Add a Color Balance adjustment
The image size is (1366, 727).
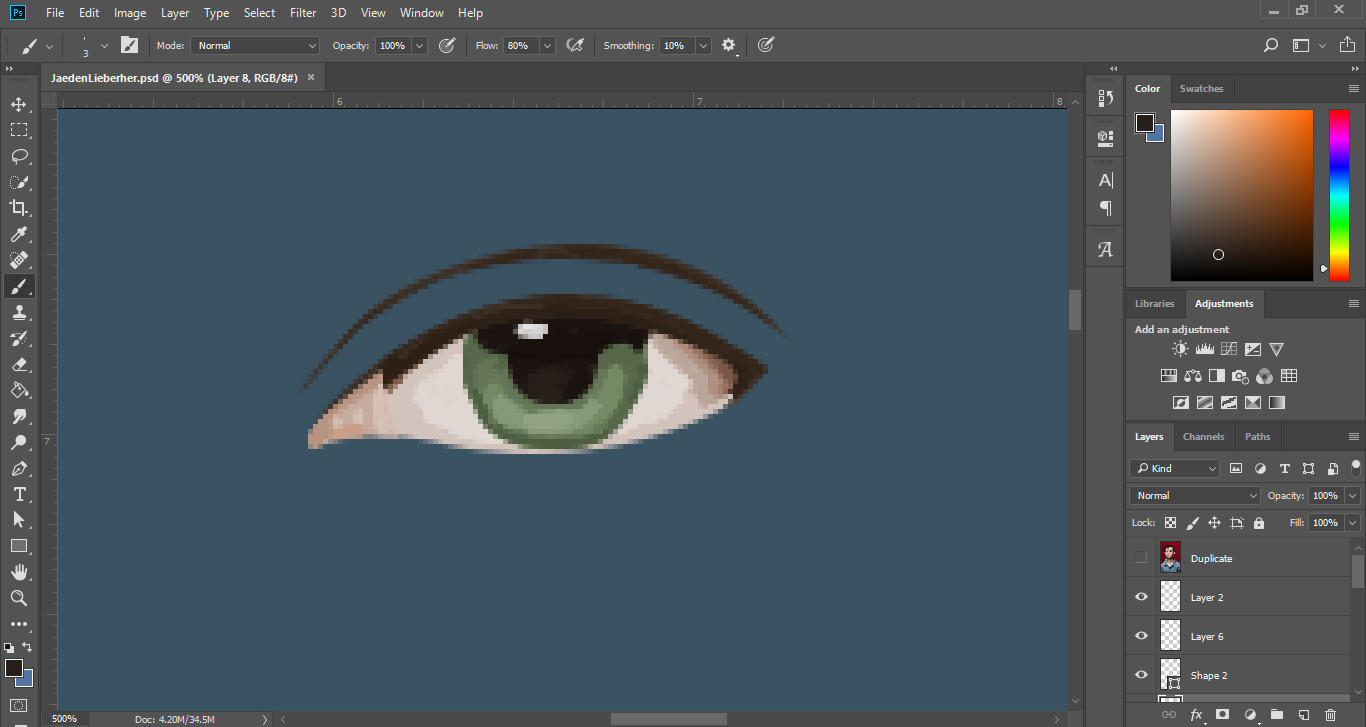point(1192,376)
